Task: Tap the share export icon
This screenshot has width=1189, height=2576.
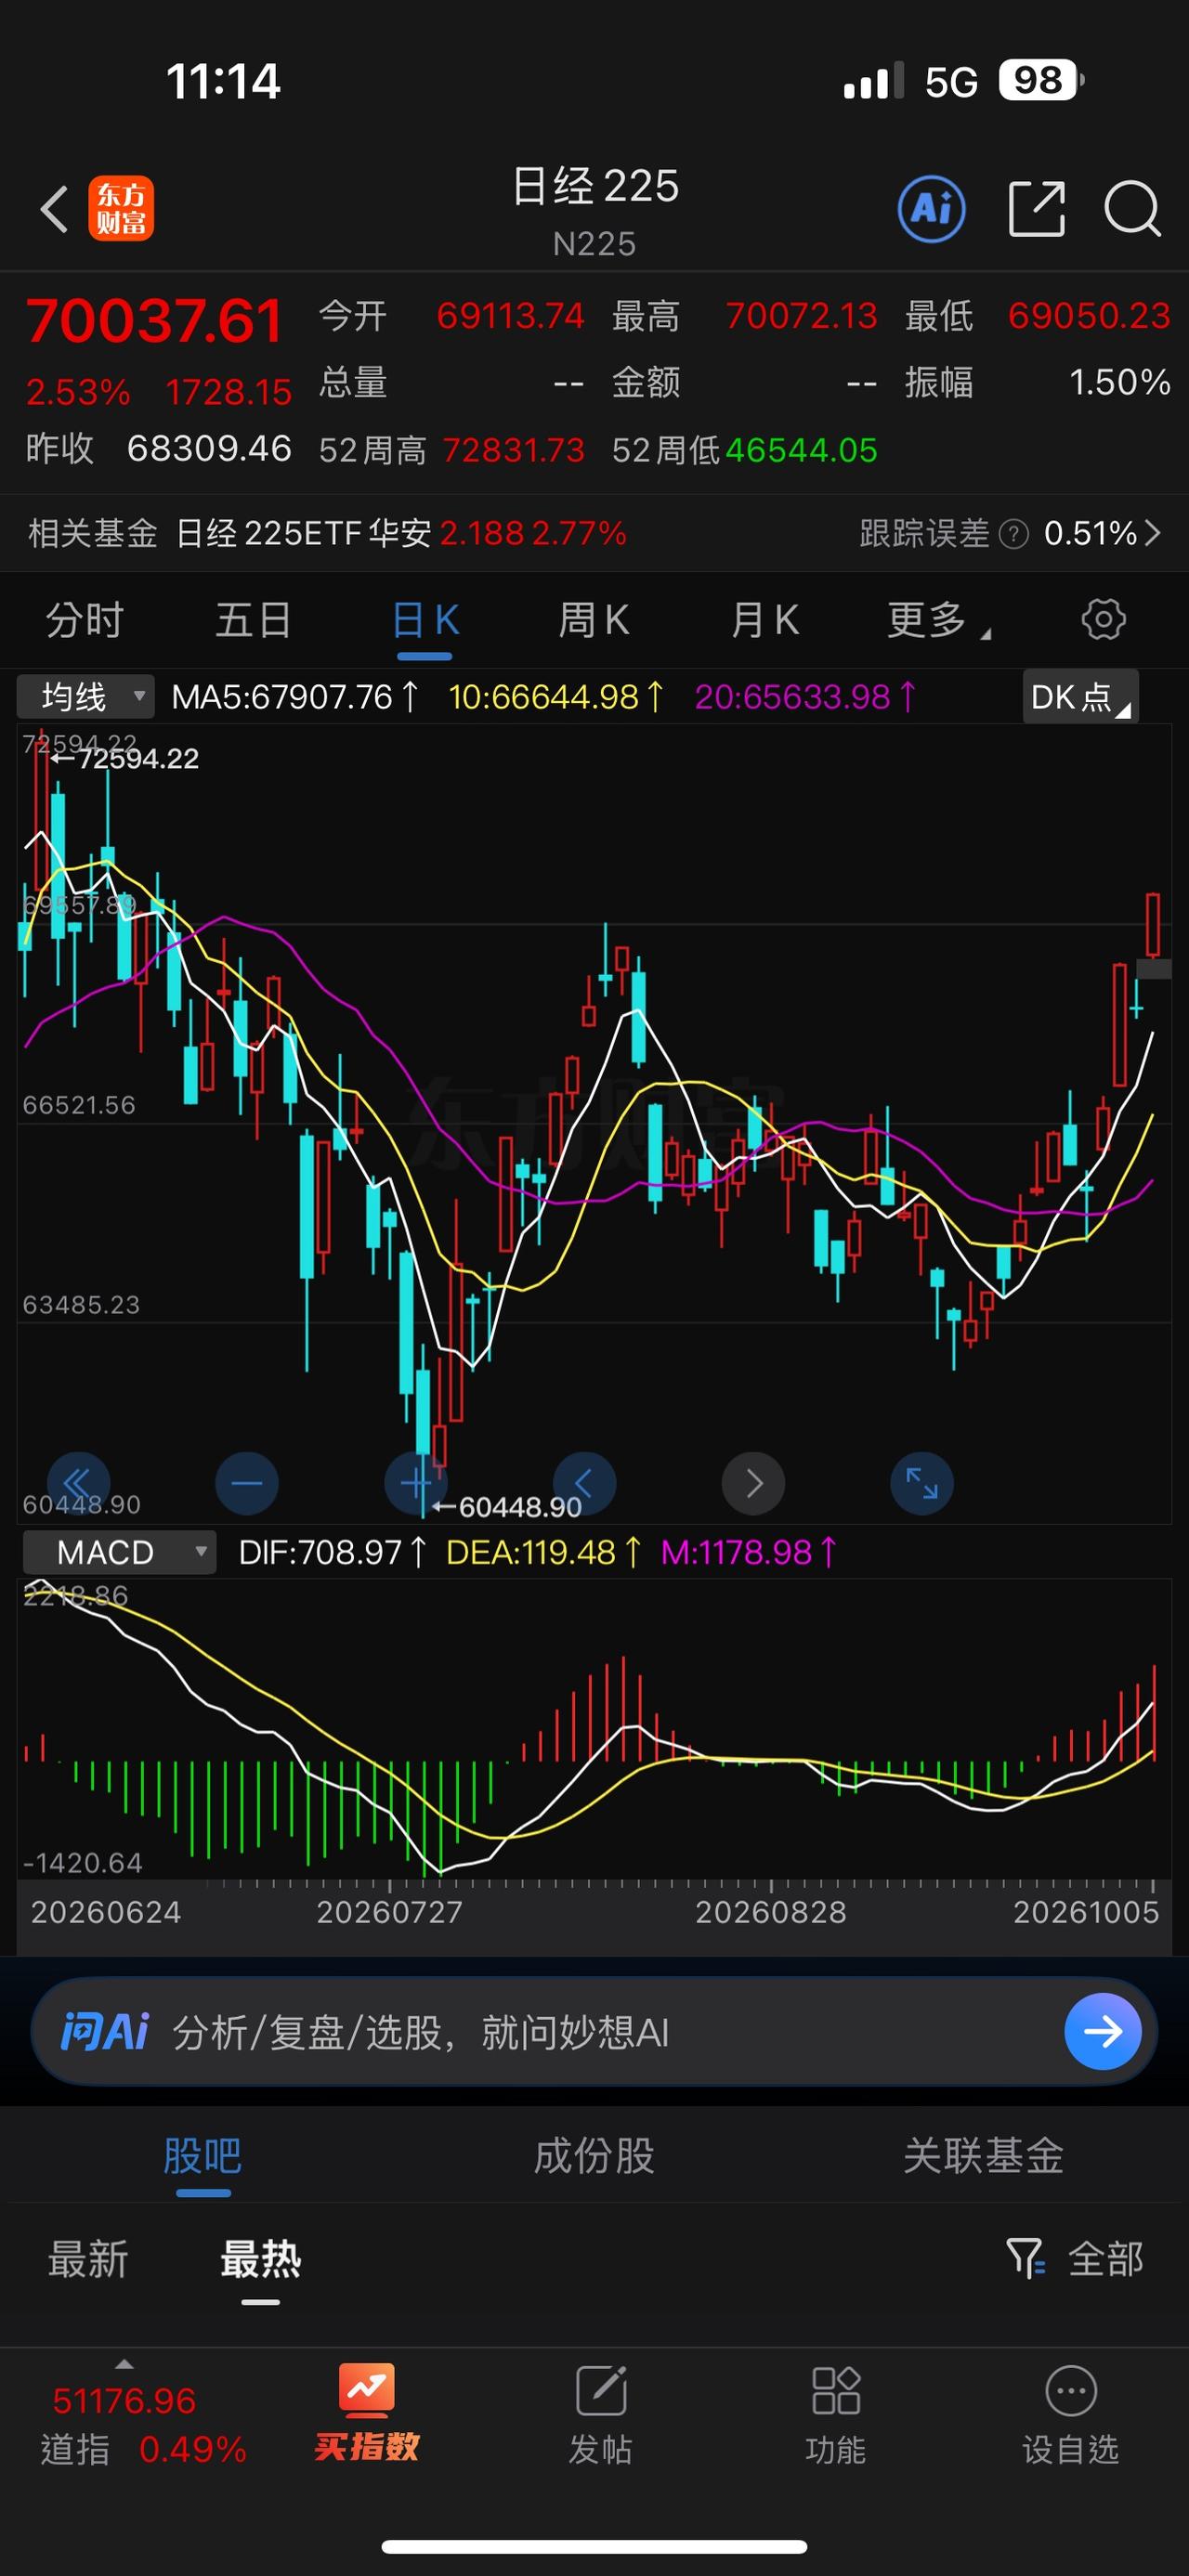Action: pyautogui.click(x=1036, y=209)
